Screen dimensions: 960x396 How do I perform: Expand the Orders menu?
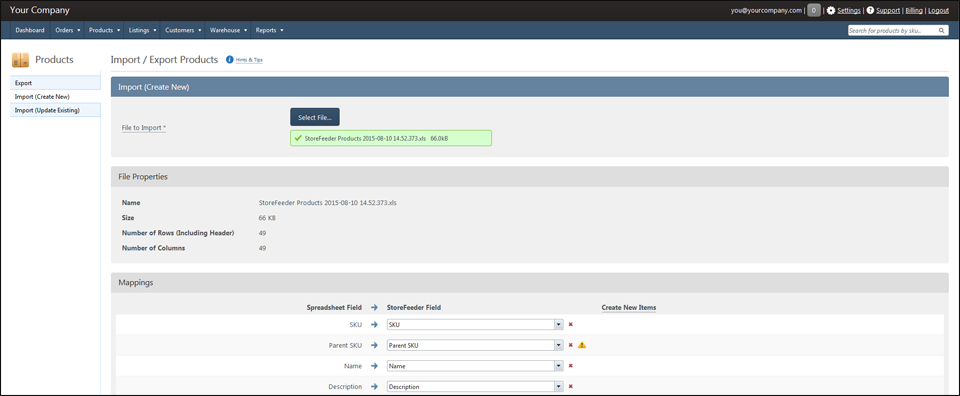point(67,30)
